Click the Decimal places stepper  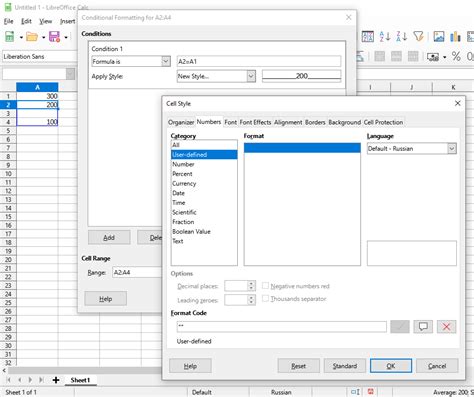point(251,286)
